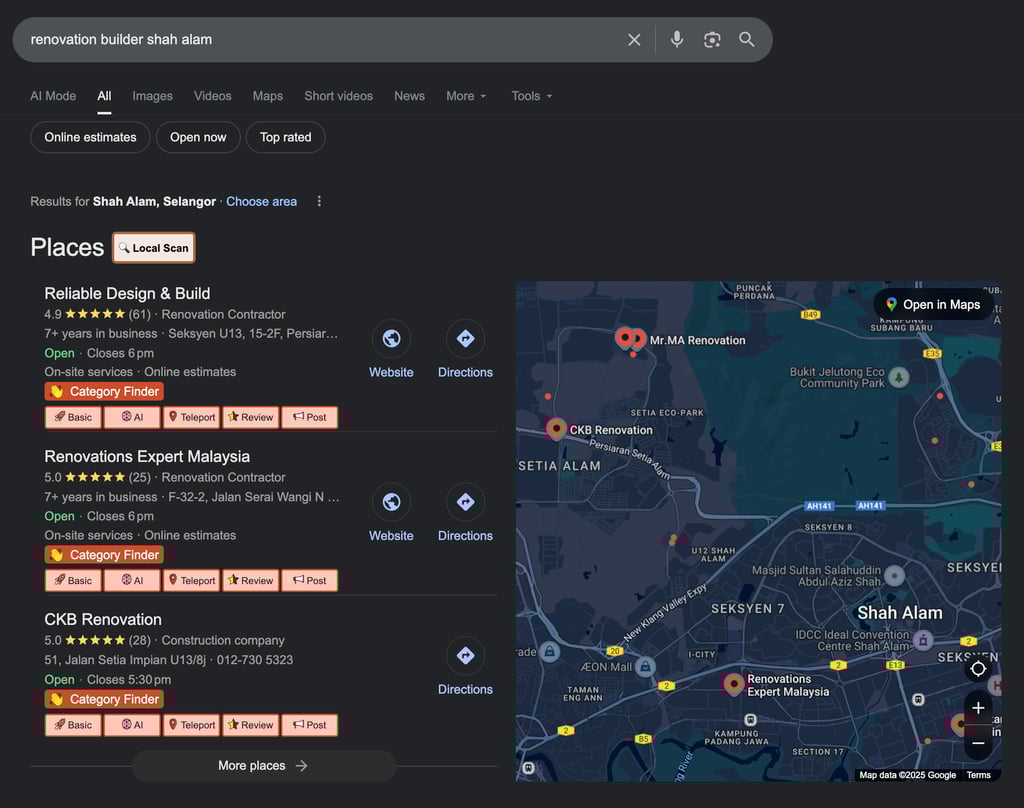This screenshot has width=1024, height=808.
Task: Launch the Local Scan button
Action: coord(153,248)
